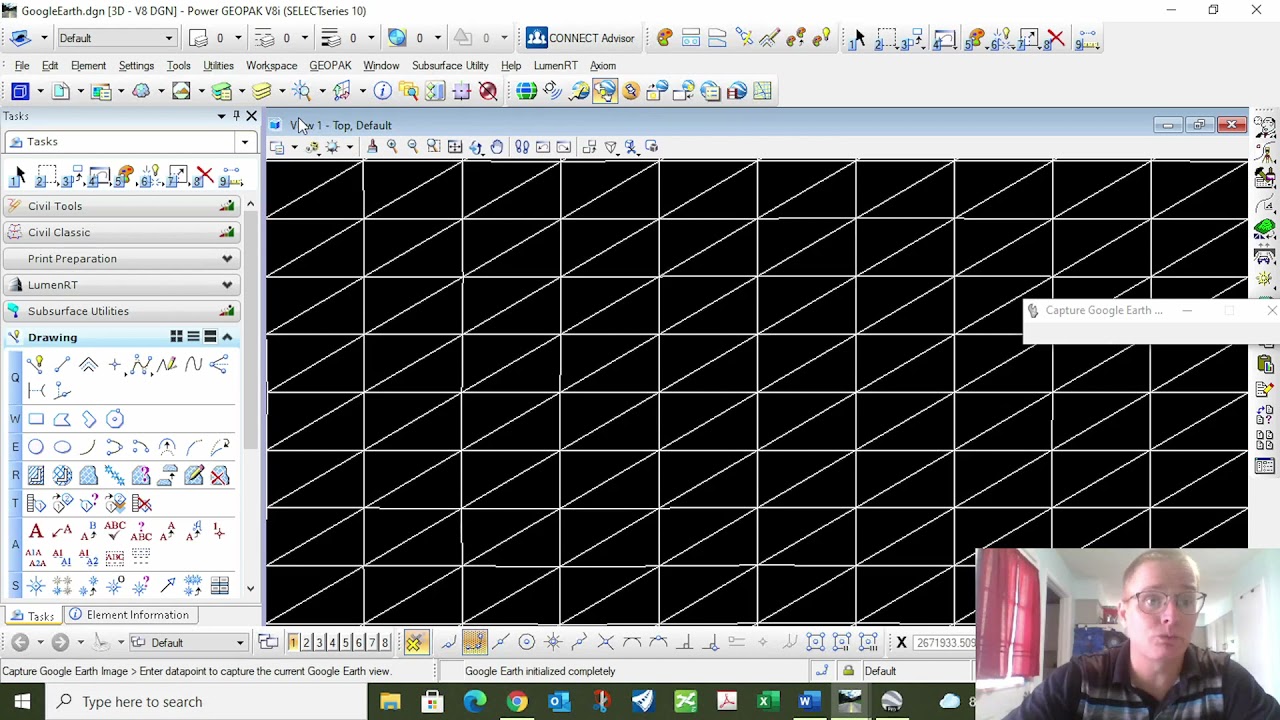Select the Spell Checker ABC tool

(x=114, y=532)
